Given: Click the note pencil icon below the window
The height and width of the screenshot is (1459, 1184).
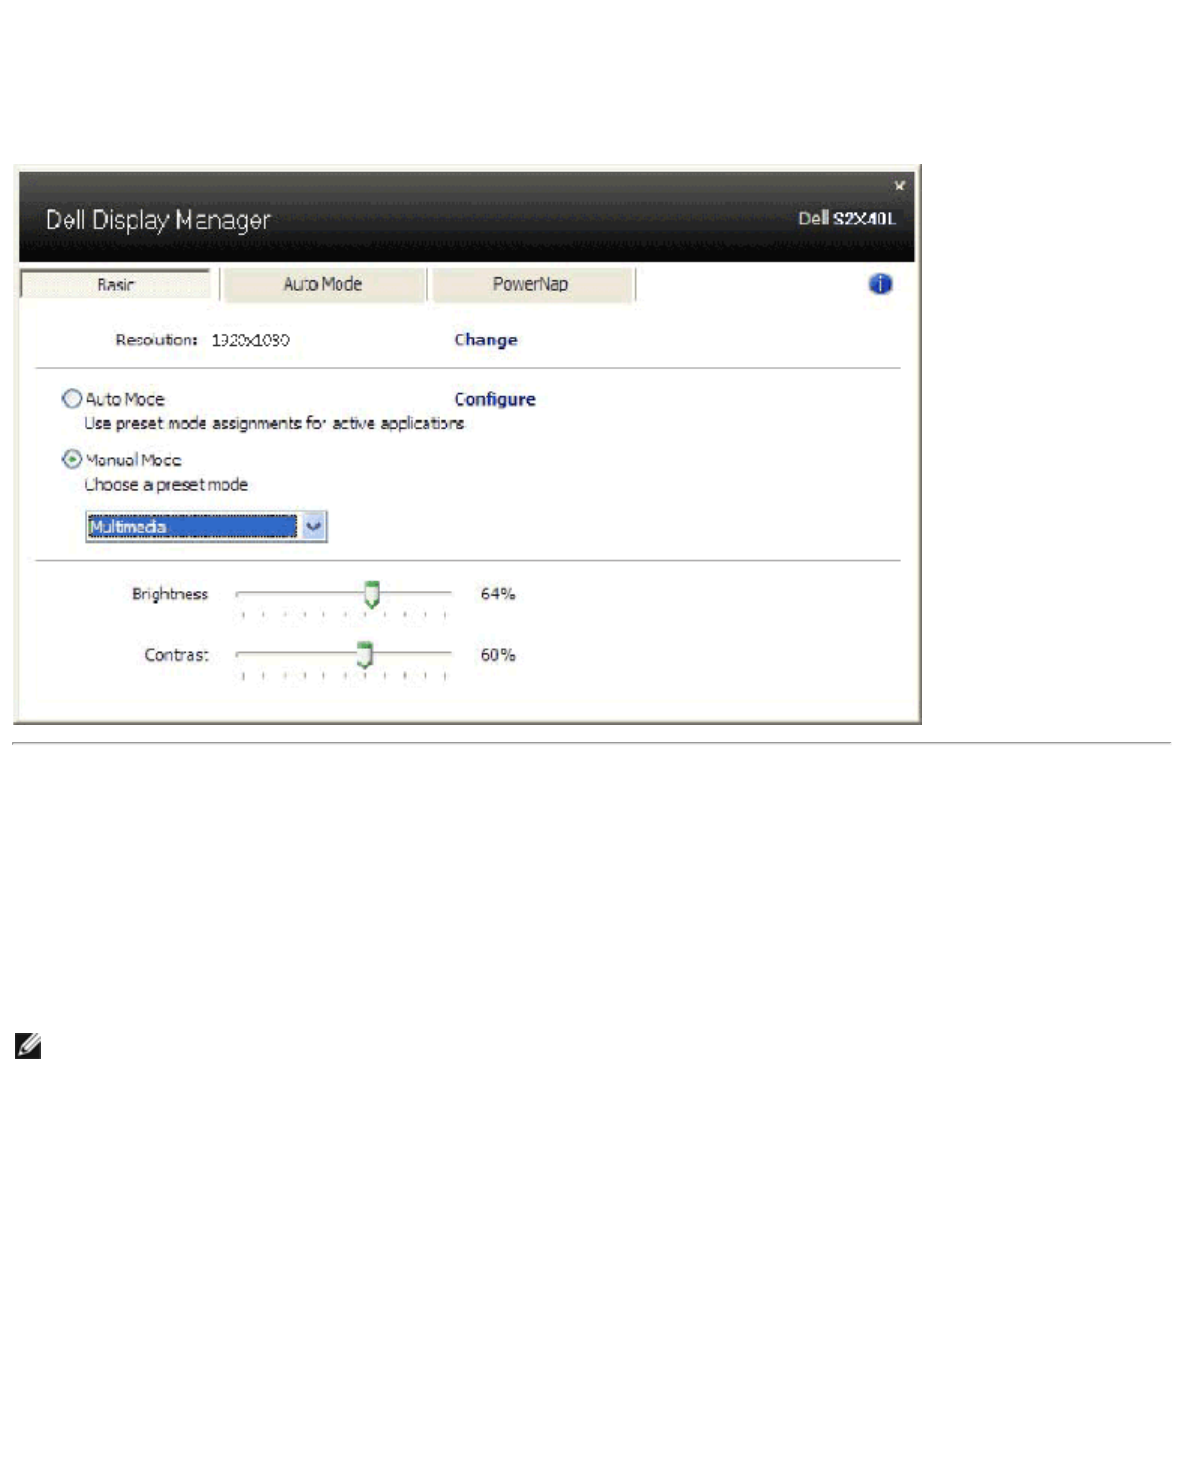Looking at the screenshot, I should coord(28,1047).
